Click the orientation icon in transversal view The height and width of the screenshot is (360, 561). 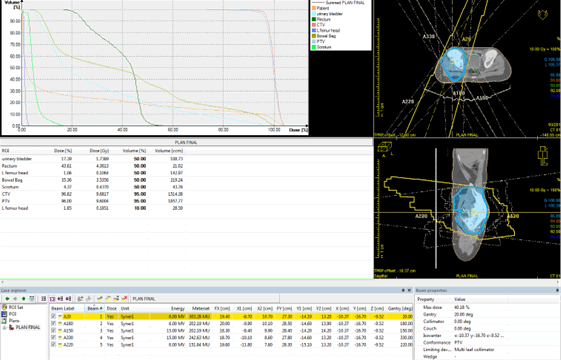point(543,15)
